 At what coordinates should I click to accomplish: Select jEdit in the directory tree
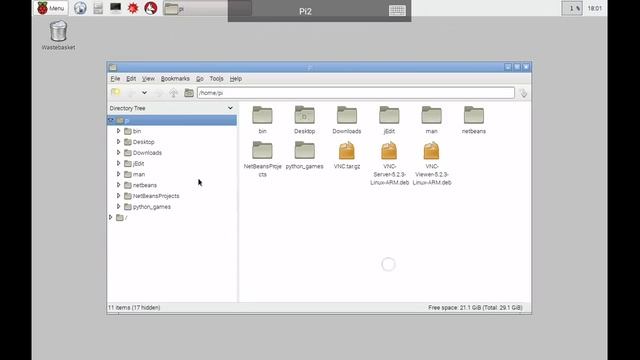(x=138, y=164)
